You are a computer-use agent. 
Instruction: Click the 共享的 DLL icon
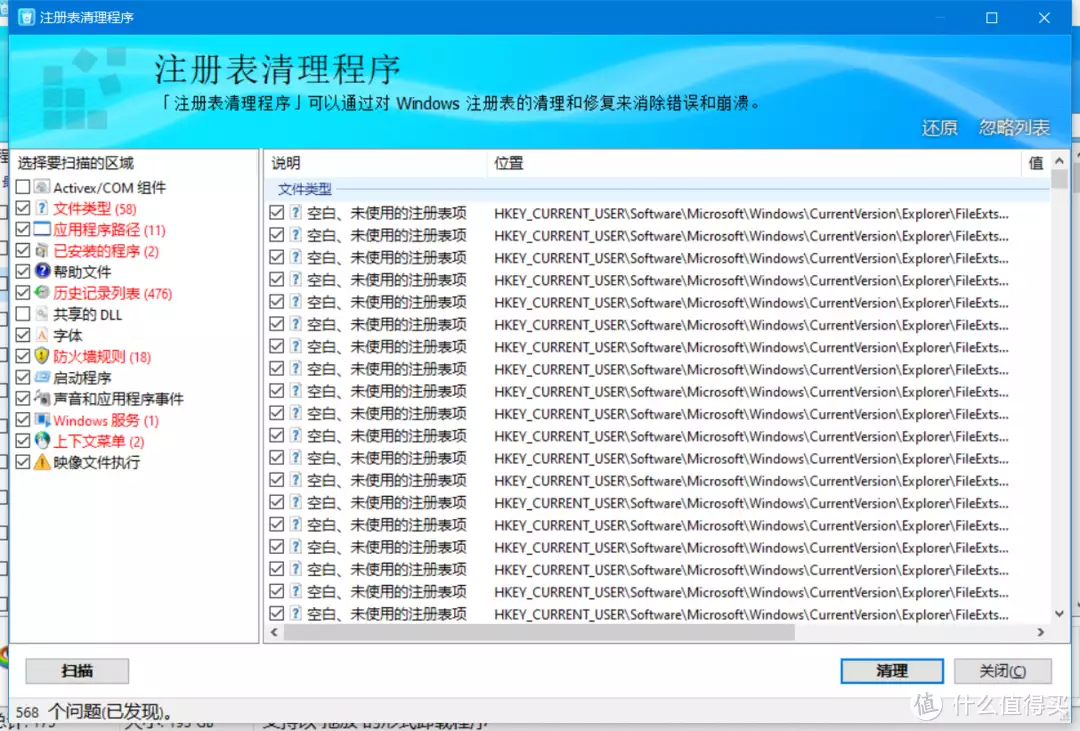(x=42, y=314)
